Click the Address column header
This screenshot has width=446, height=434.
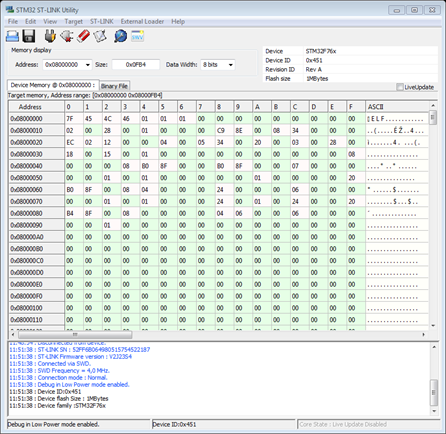36,107
